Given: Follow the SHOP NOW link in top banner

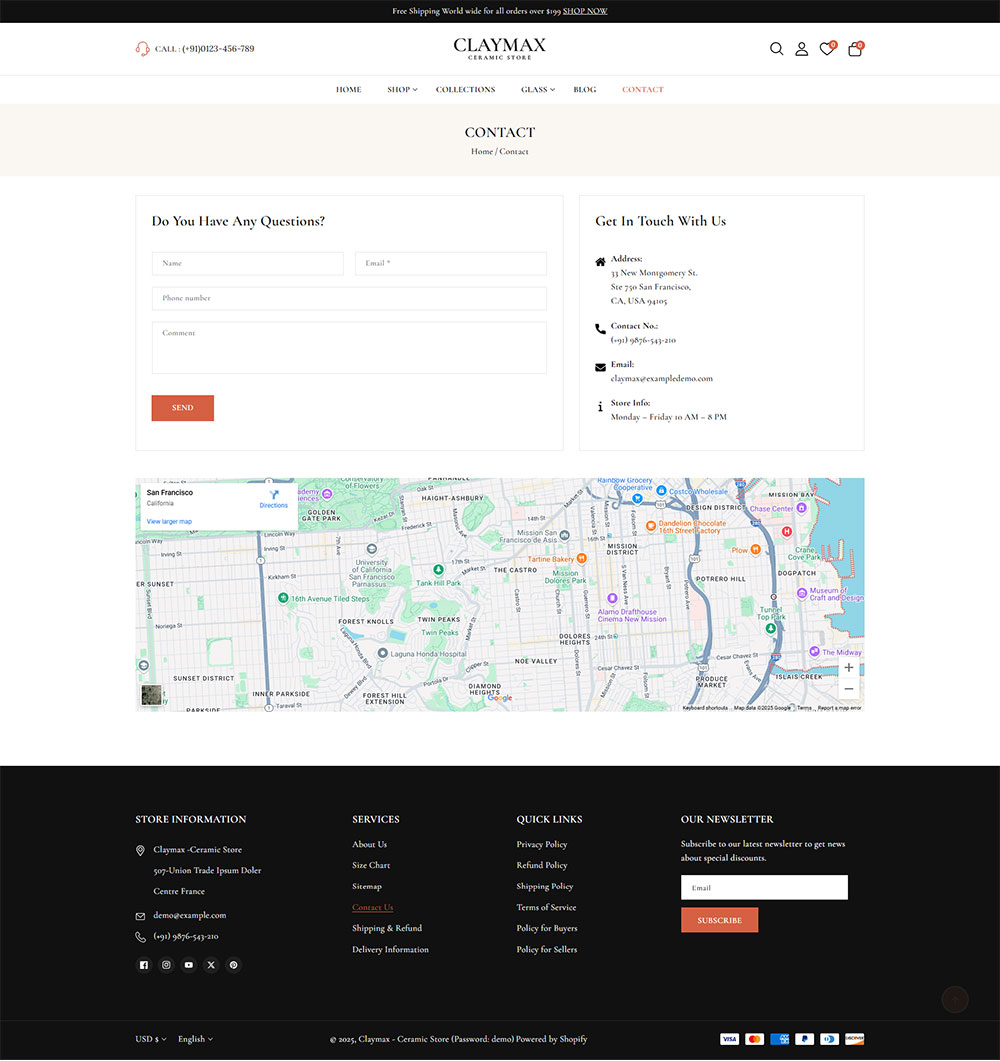Looking at the screenshot, I should click(585, 11).
